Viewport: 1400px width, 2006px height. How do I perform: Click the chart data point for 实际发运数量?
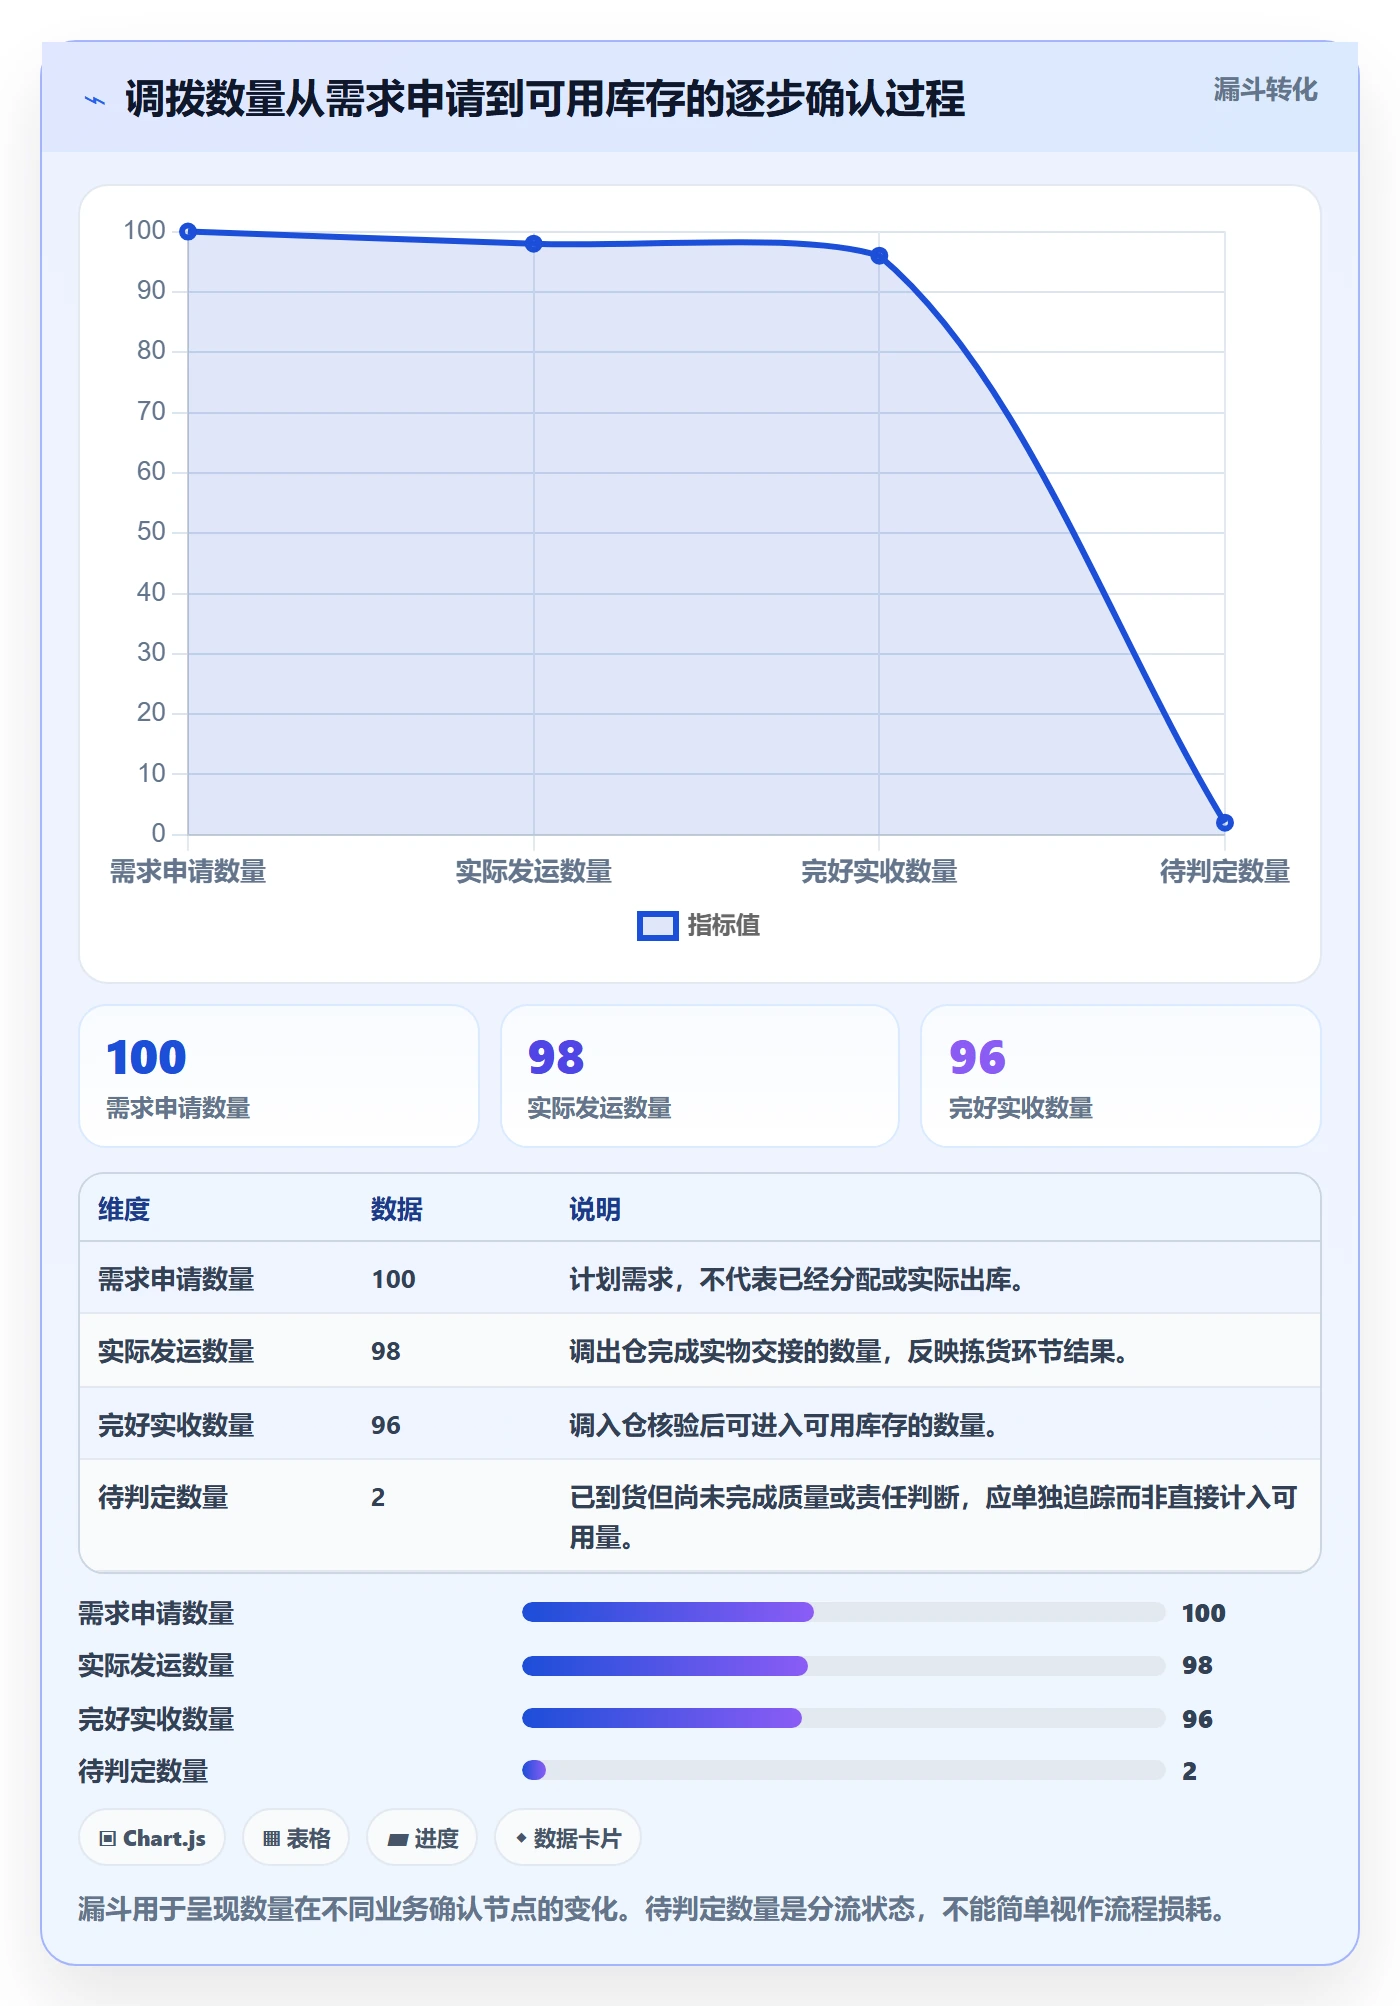coord(534,244)
